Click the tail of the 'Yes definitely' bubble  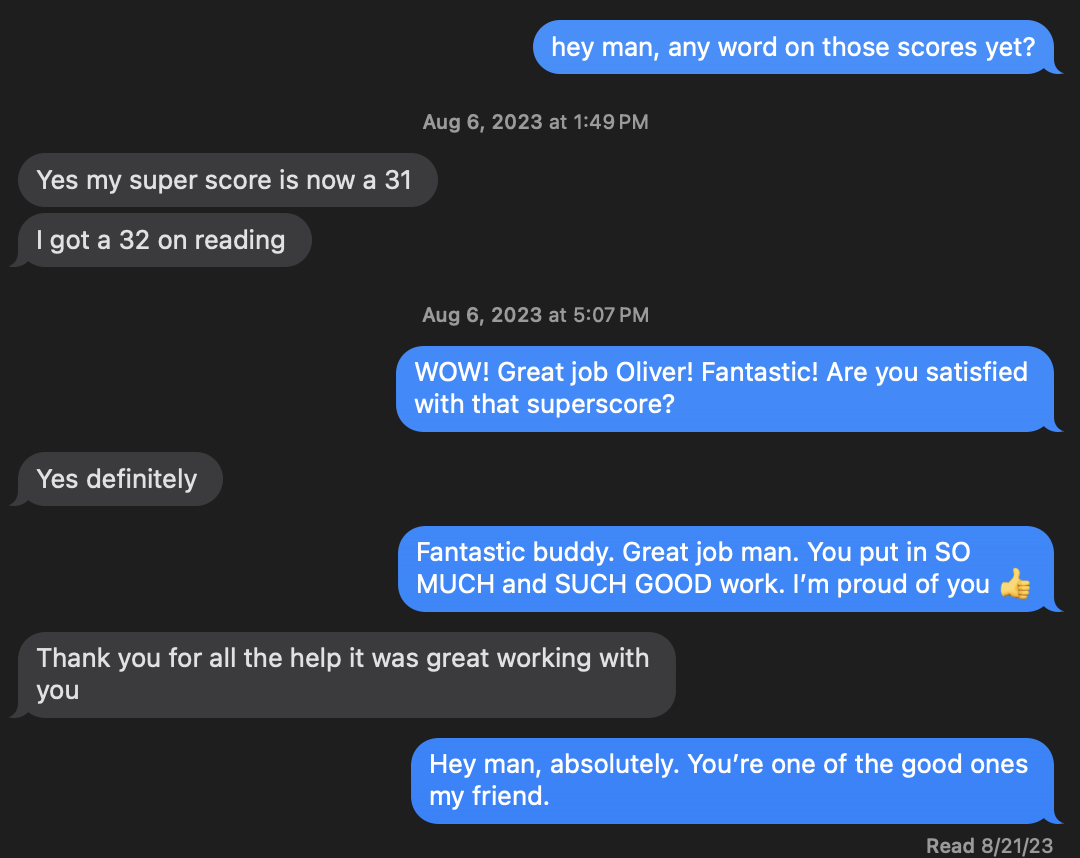coord(16,495)
